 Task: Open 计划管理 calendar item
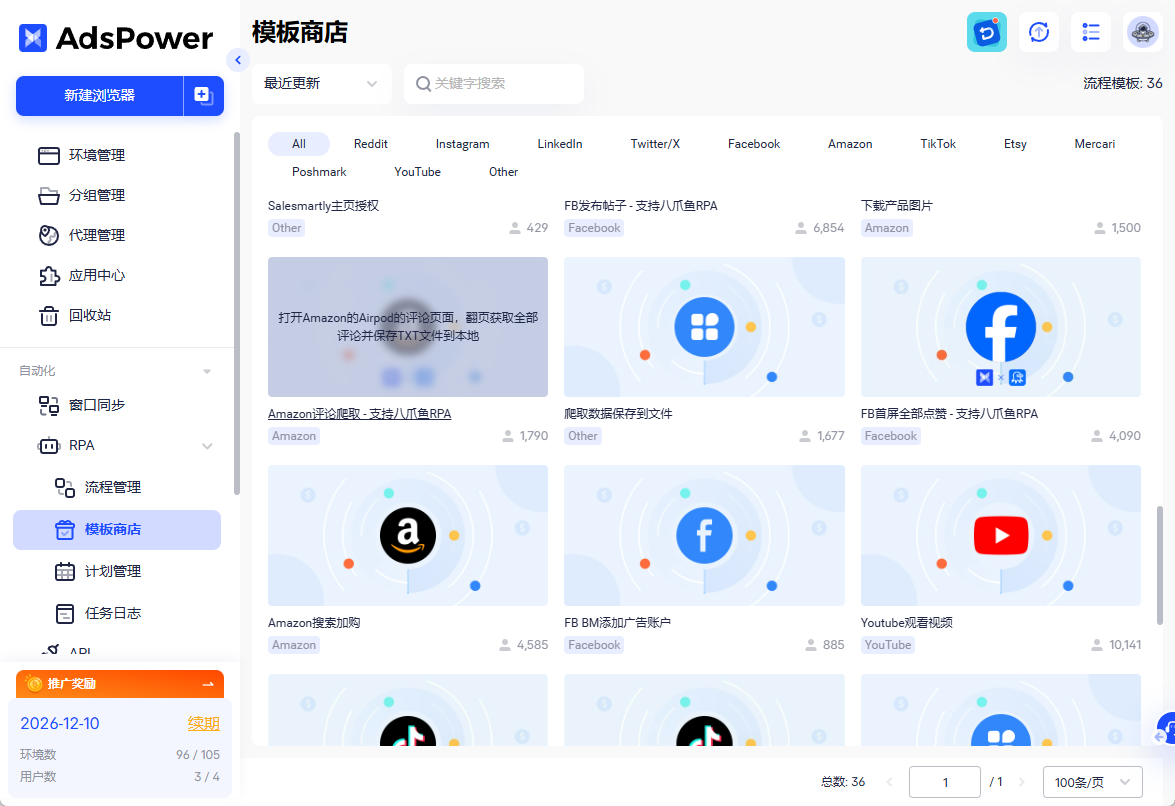click(97, 572)
